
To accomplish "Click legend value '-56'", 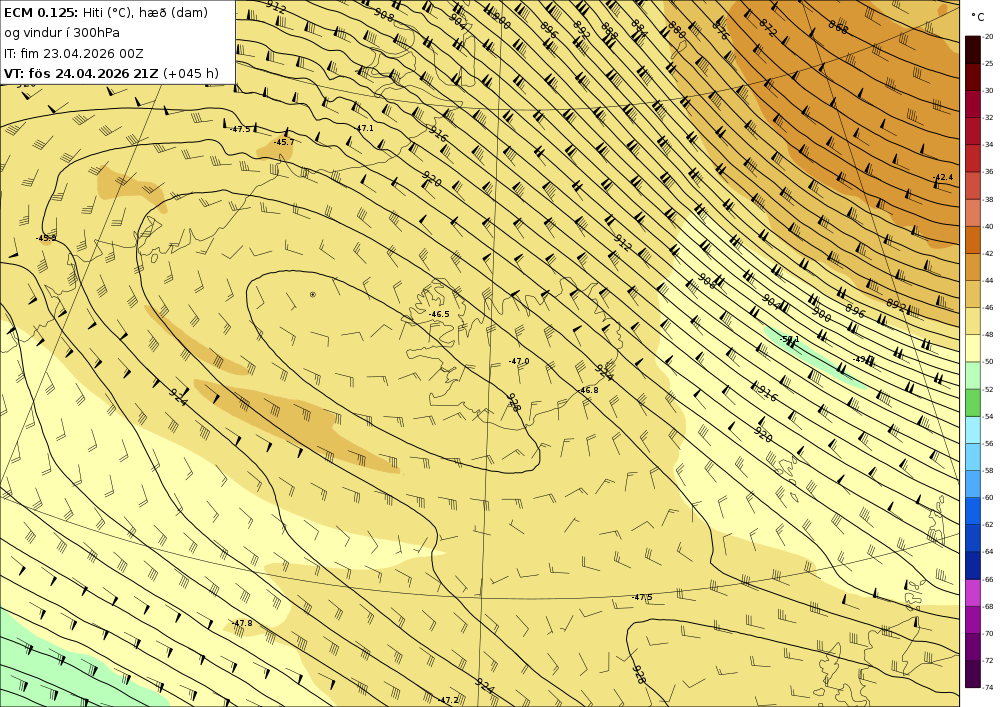I will (989, 443).
